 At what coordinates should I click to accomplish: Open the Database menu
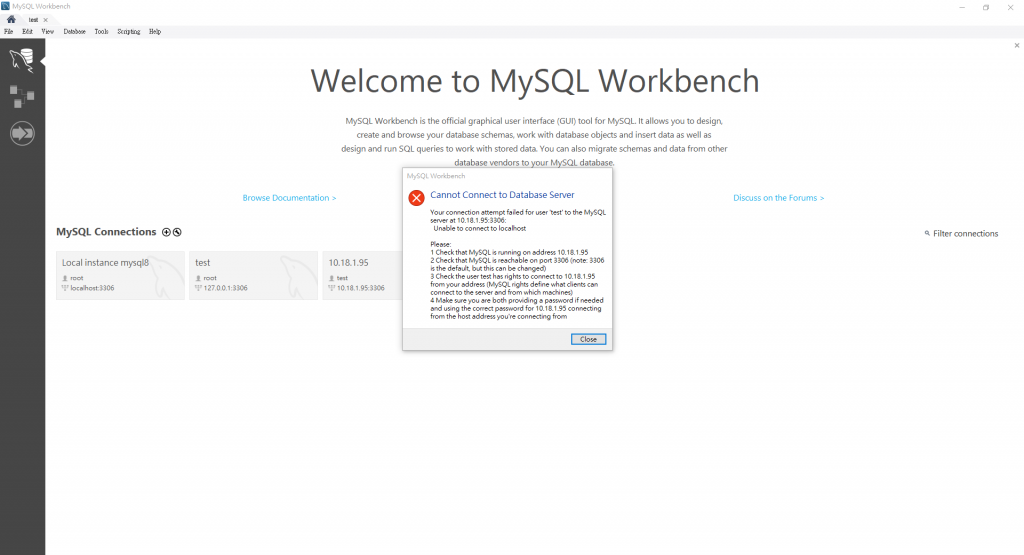click(x=74, y=31)
